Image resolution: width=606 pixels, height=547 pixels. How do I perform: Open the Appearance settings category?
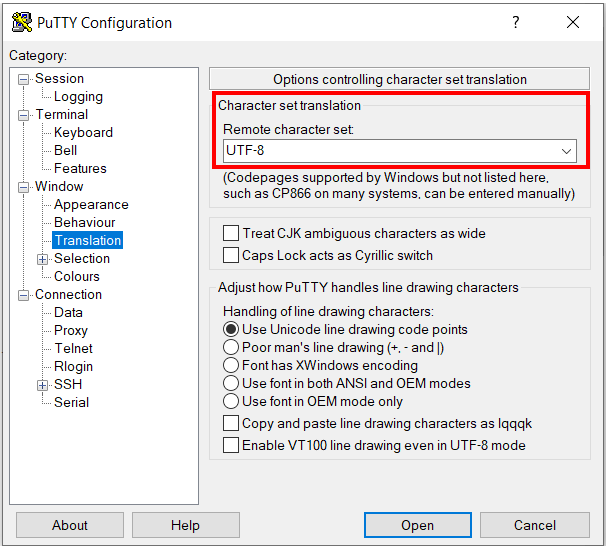(91, 204)
